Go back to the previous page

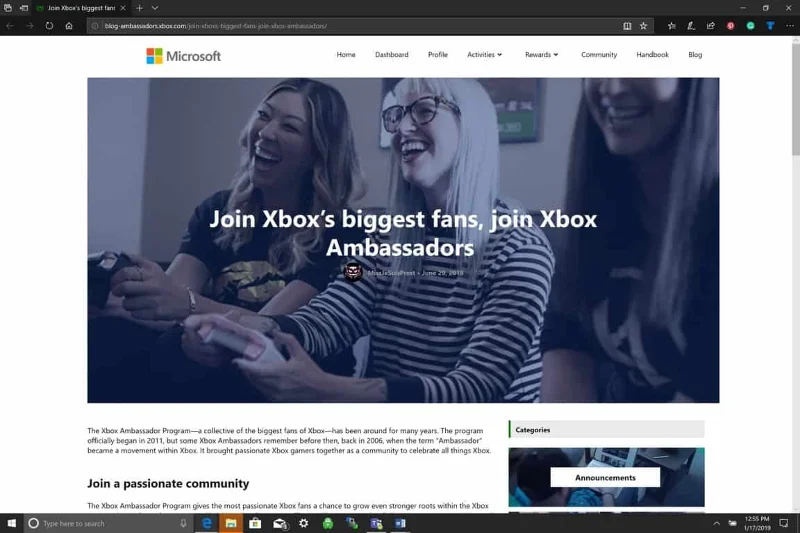click(x=10, y=26)
